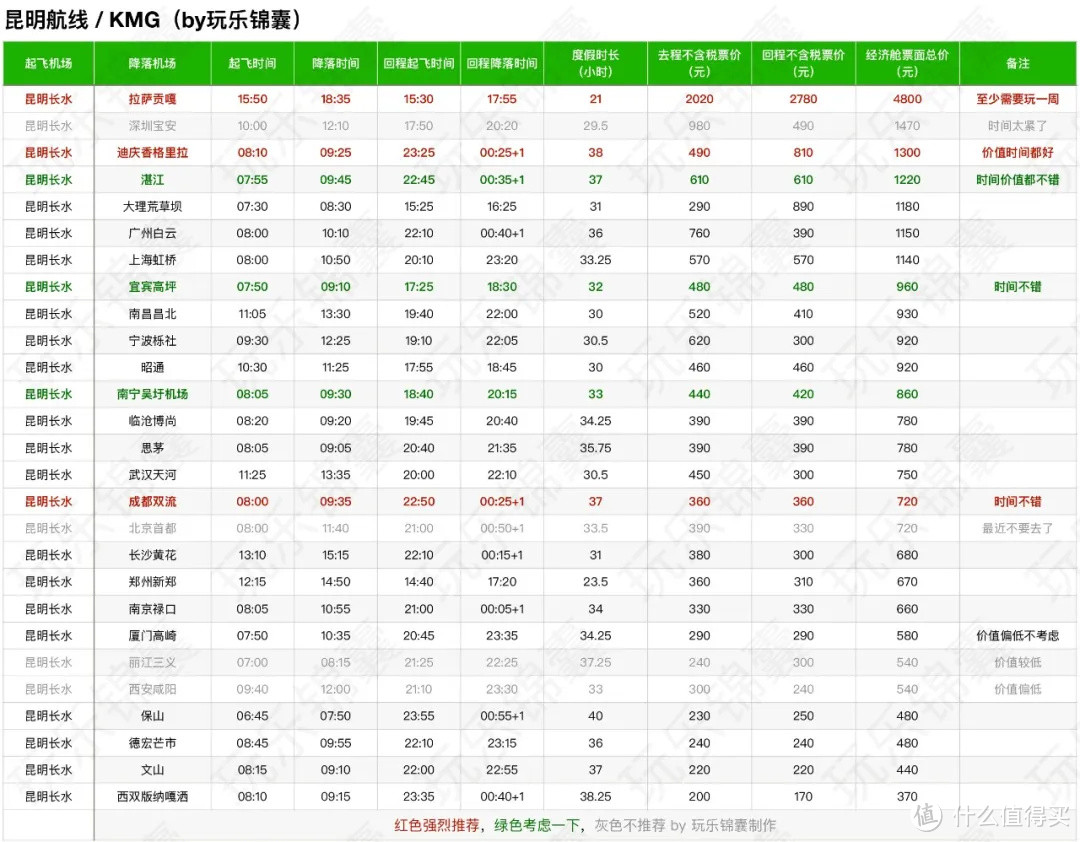
Task: Click the 降落机场 column header
Action: point(152,63)
